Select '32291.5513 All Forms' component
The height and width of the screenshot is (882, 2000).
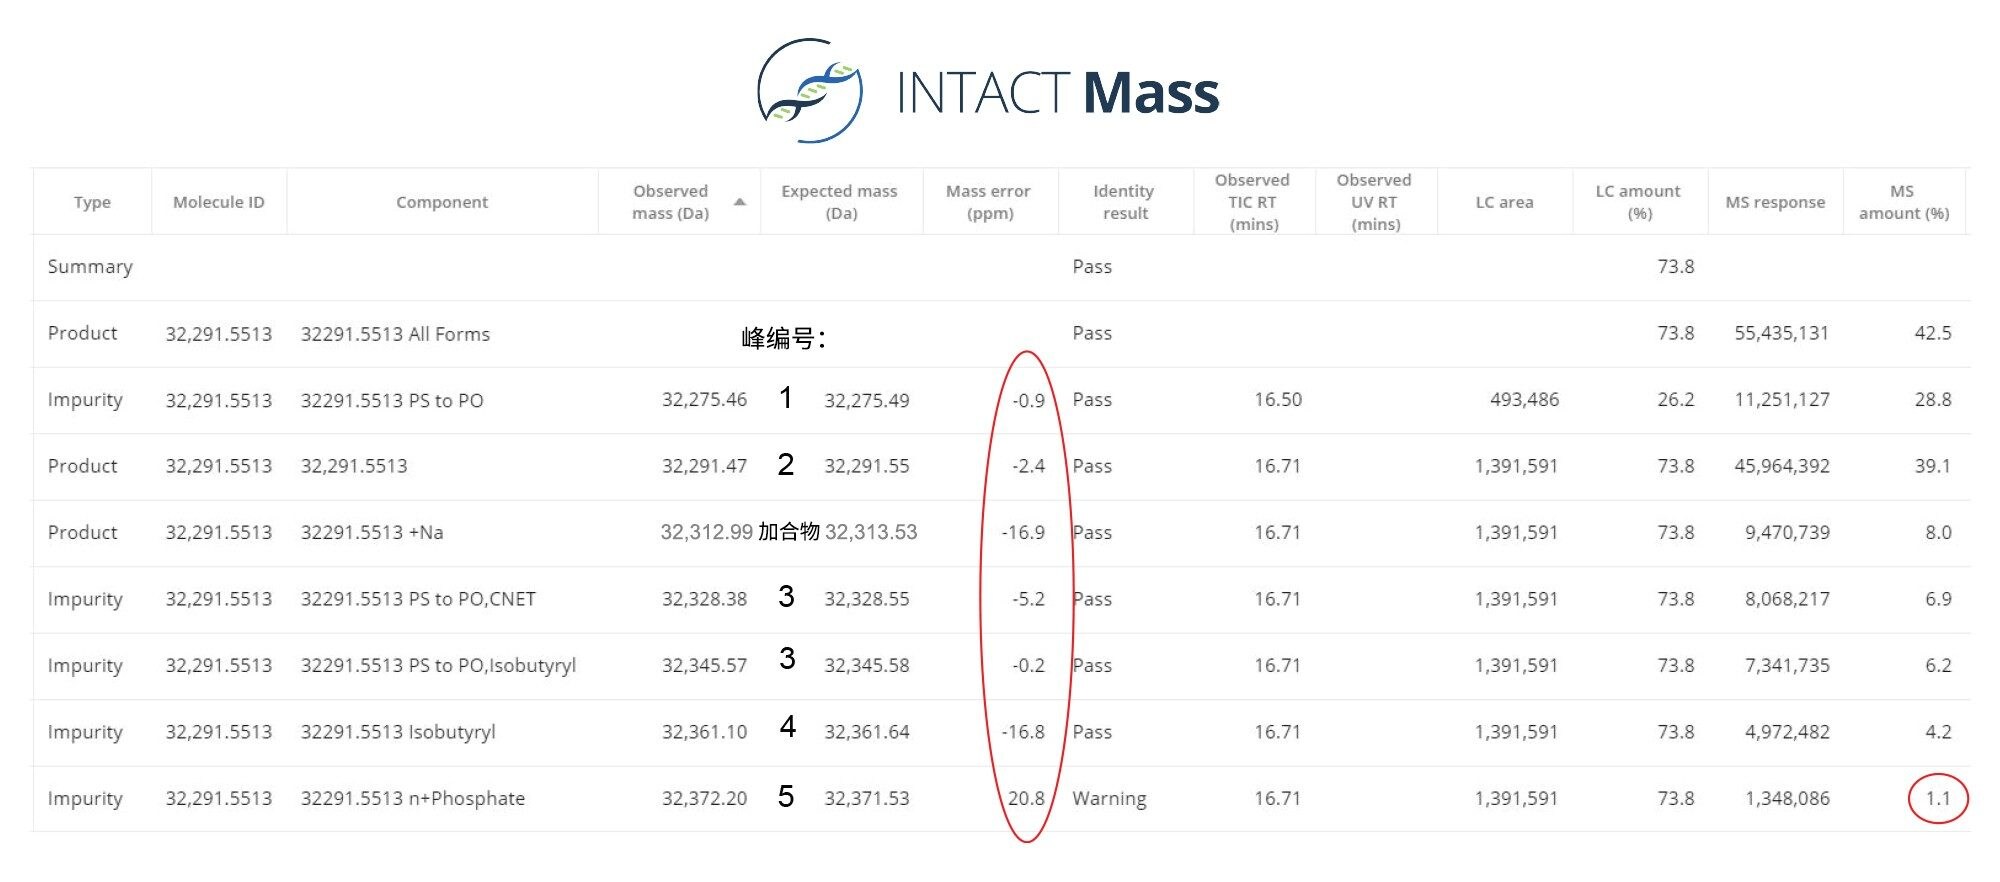395,334
